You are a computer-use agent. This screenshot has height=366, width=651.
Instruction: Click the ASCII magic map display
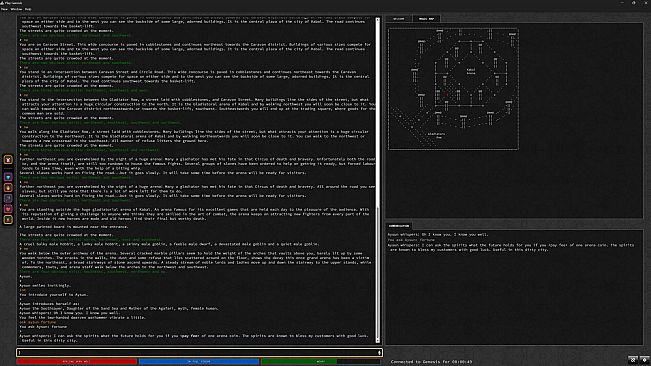tap(453, 89)
